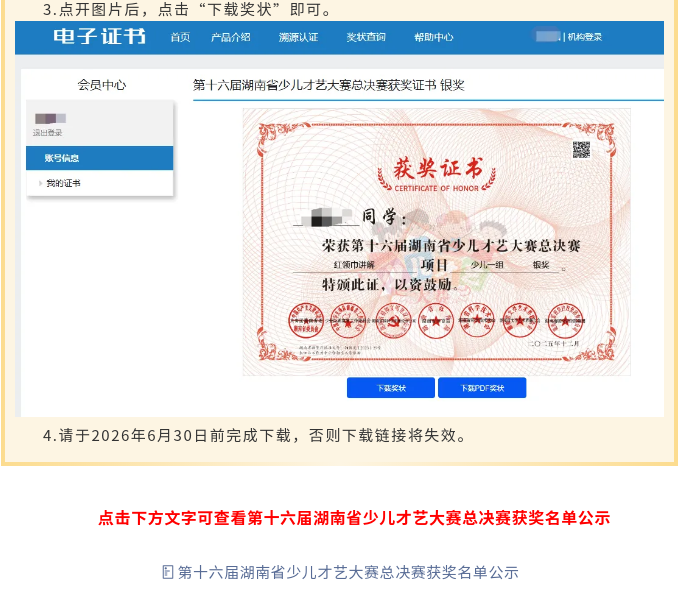Go to the 首页 nav item
This screenshot has width=680, height=594.
pyautogui.click(x=180, y=37)
